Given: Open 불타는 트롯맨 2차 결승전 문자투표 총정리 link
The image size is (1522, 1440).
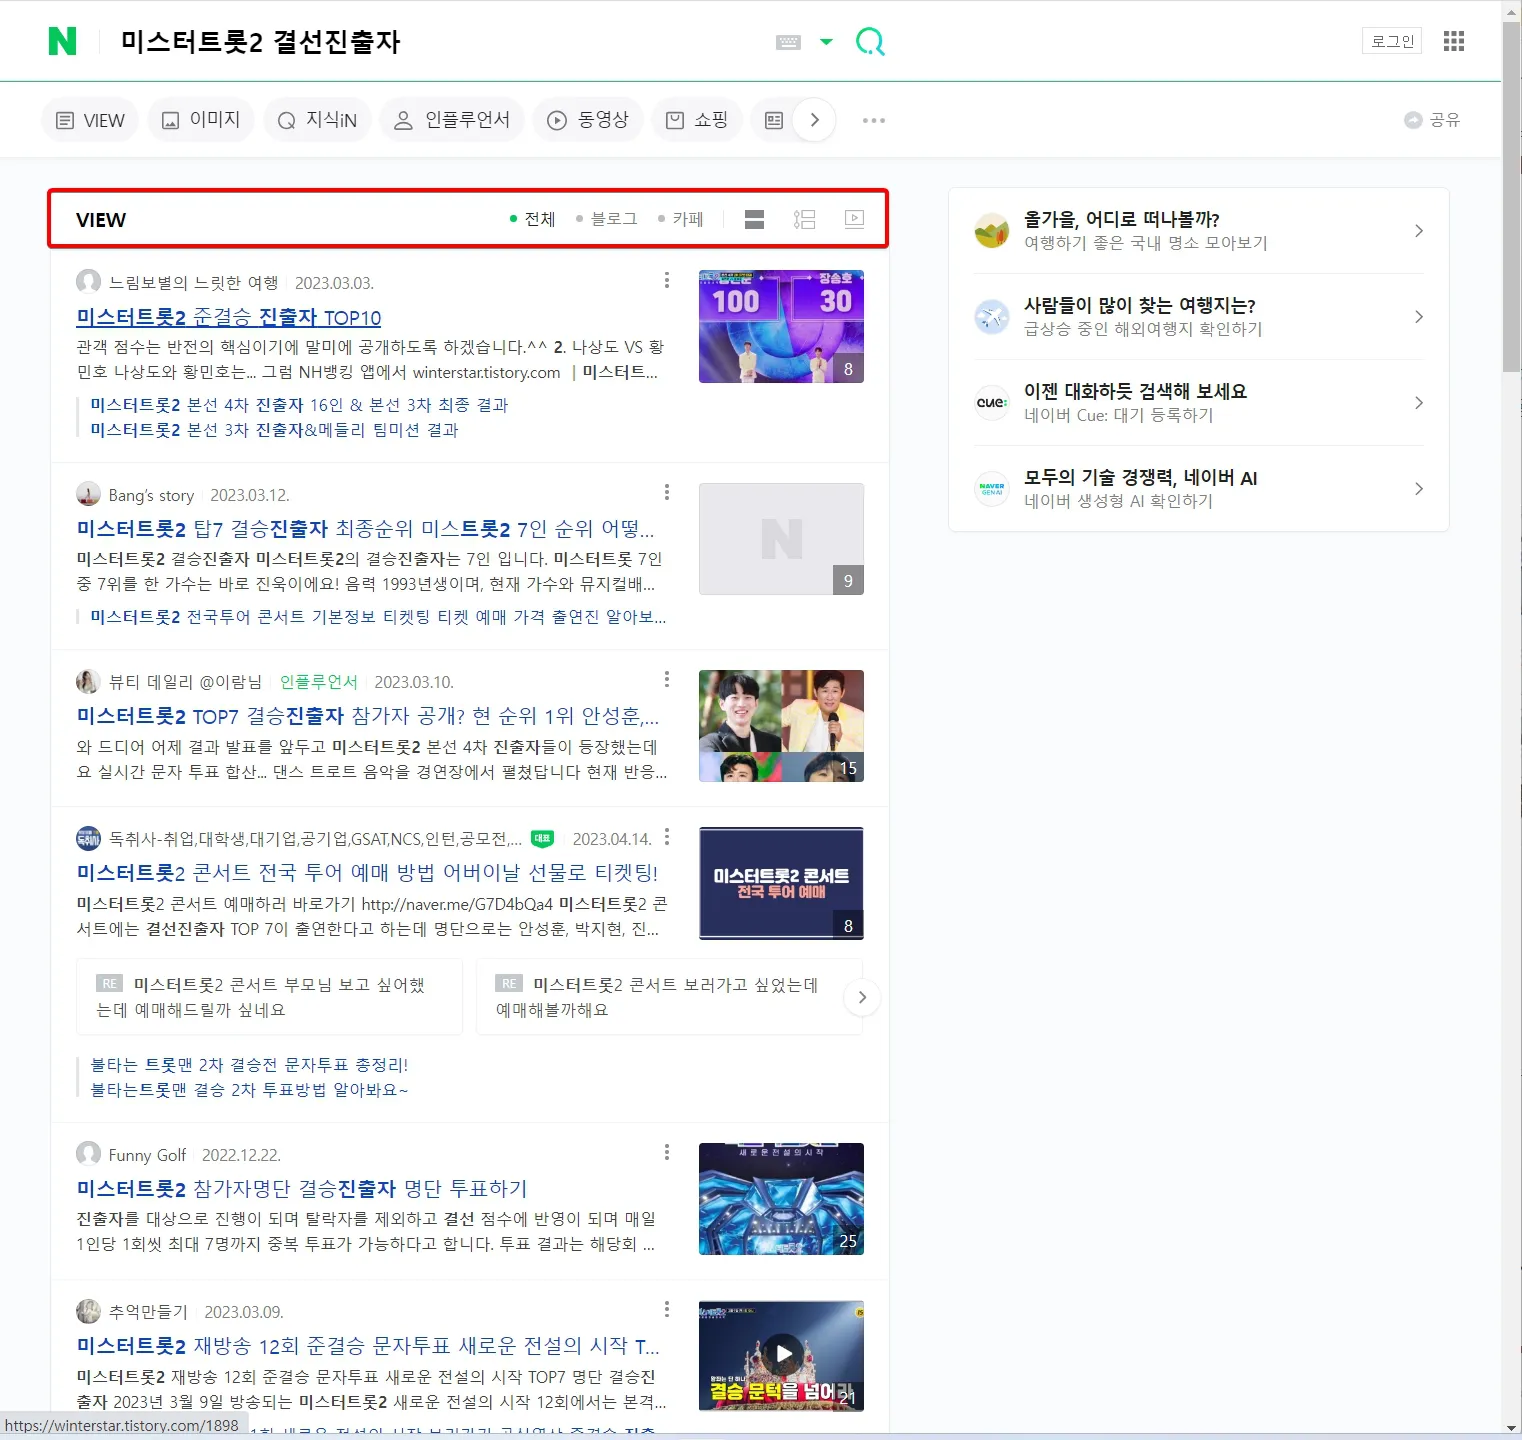Looking at the screenshot, I should point(249,1065).
